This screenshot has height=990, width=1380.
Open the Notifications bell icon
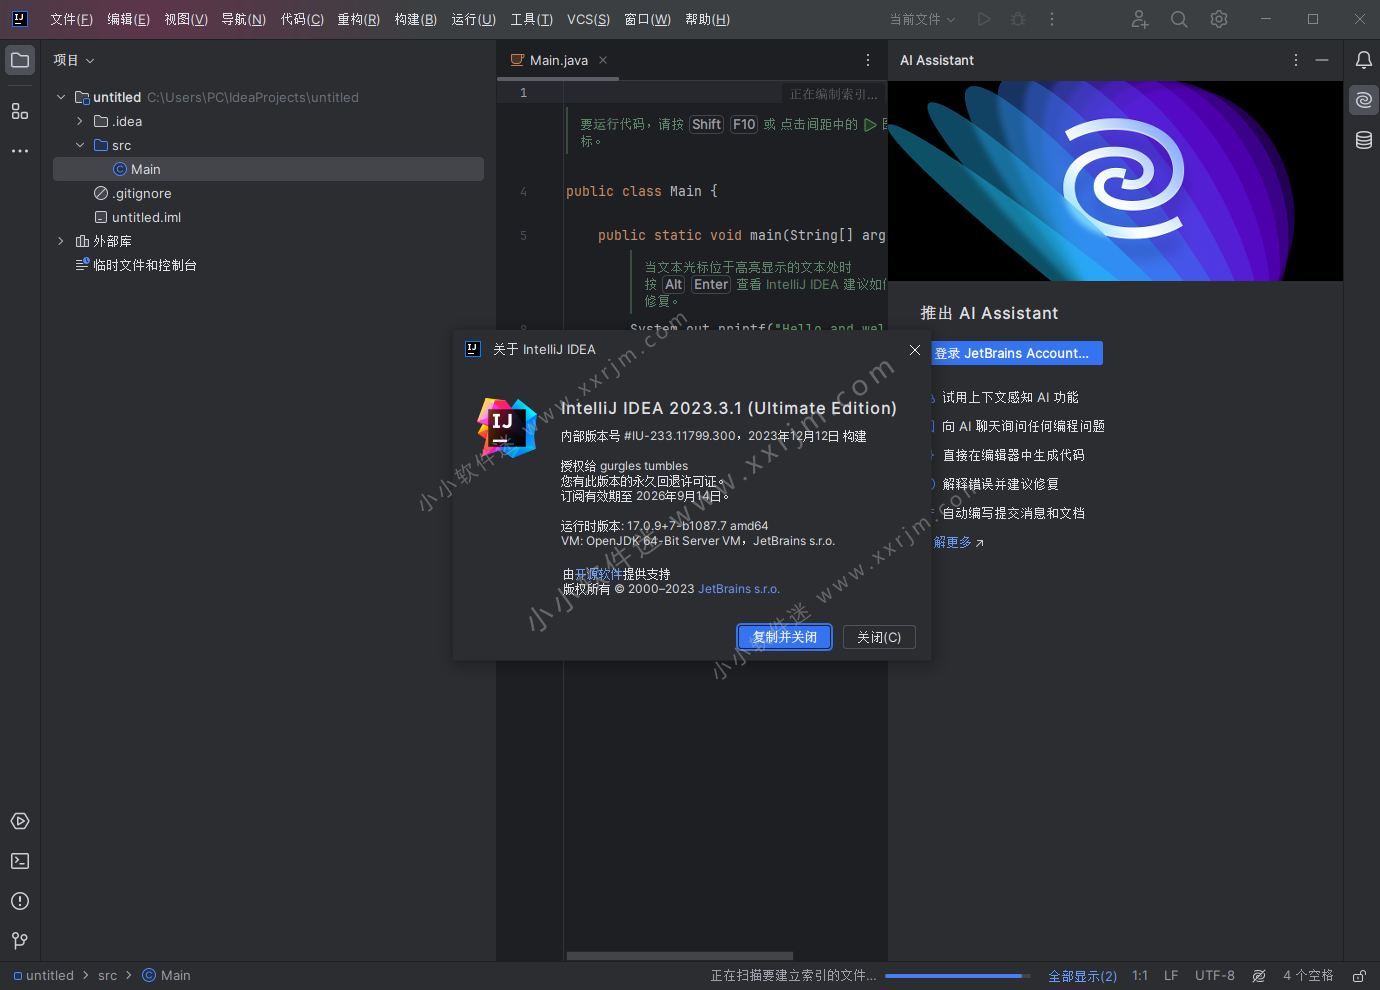[x=1363, y=60]
